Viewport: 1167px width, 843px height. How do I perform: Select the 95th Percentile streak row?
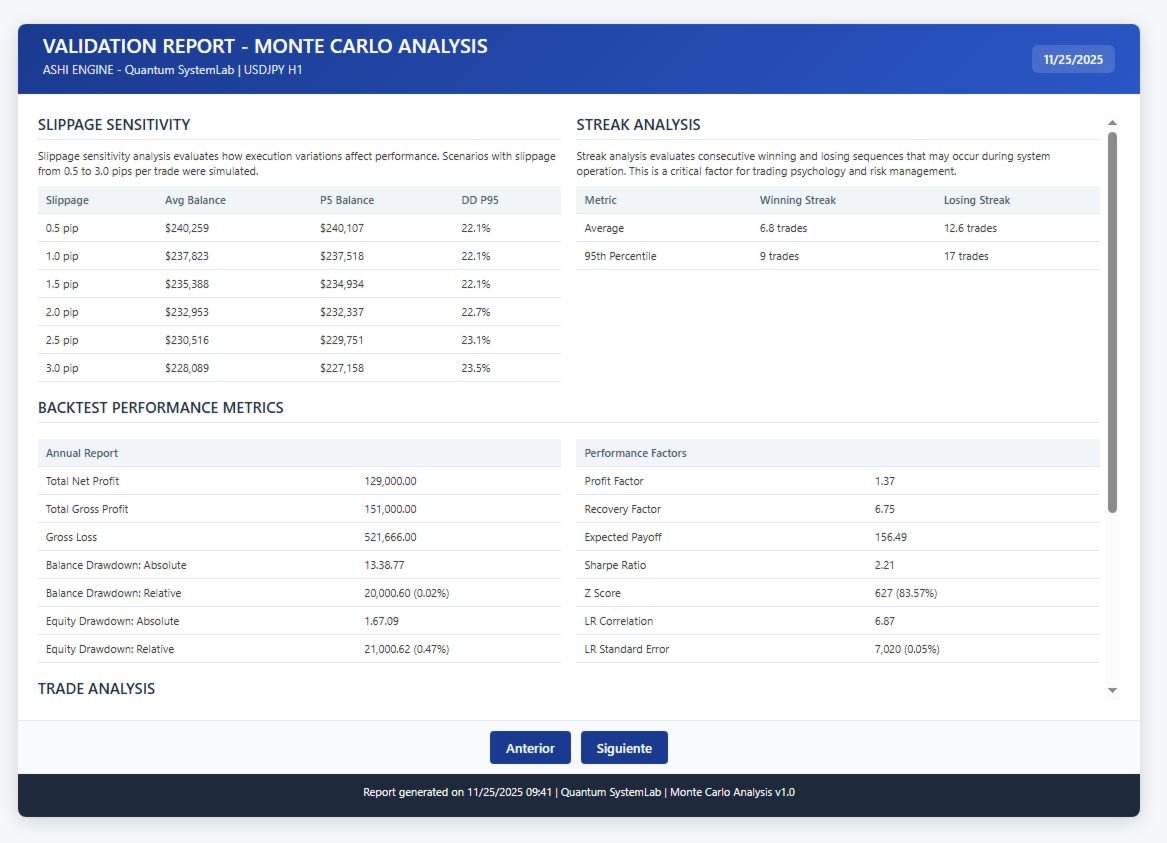837,256
